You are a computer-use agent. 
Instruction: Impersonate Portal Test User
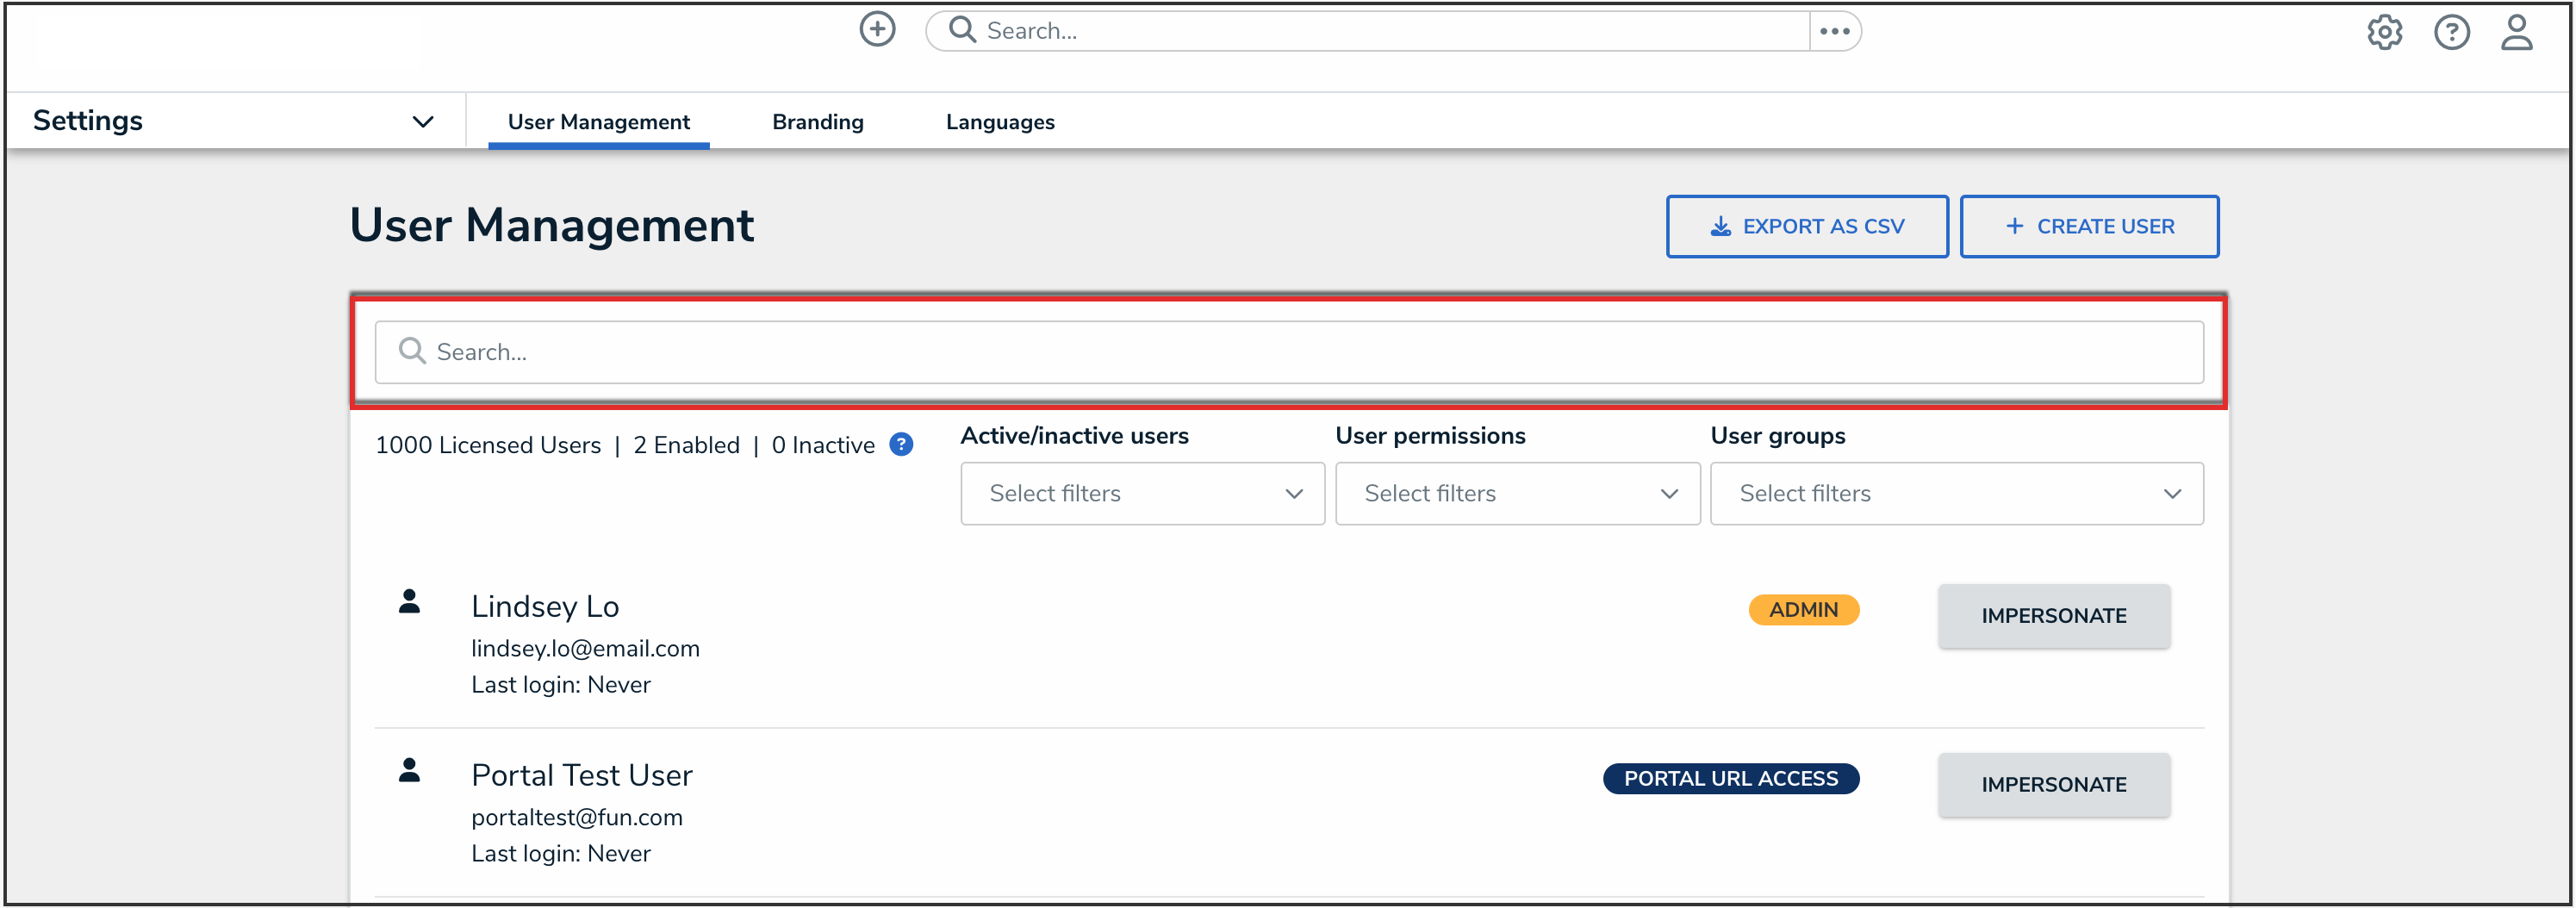[x=2053, y=785]
